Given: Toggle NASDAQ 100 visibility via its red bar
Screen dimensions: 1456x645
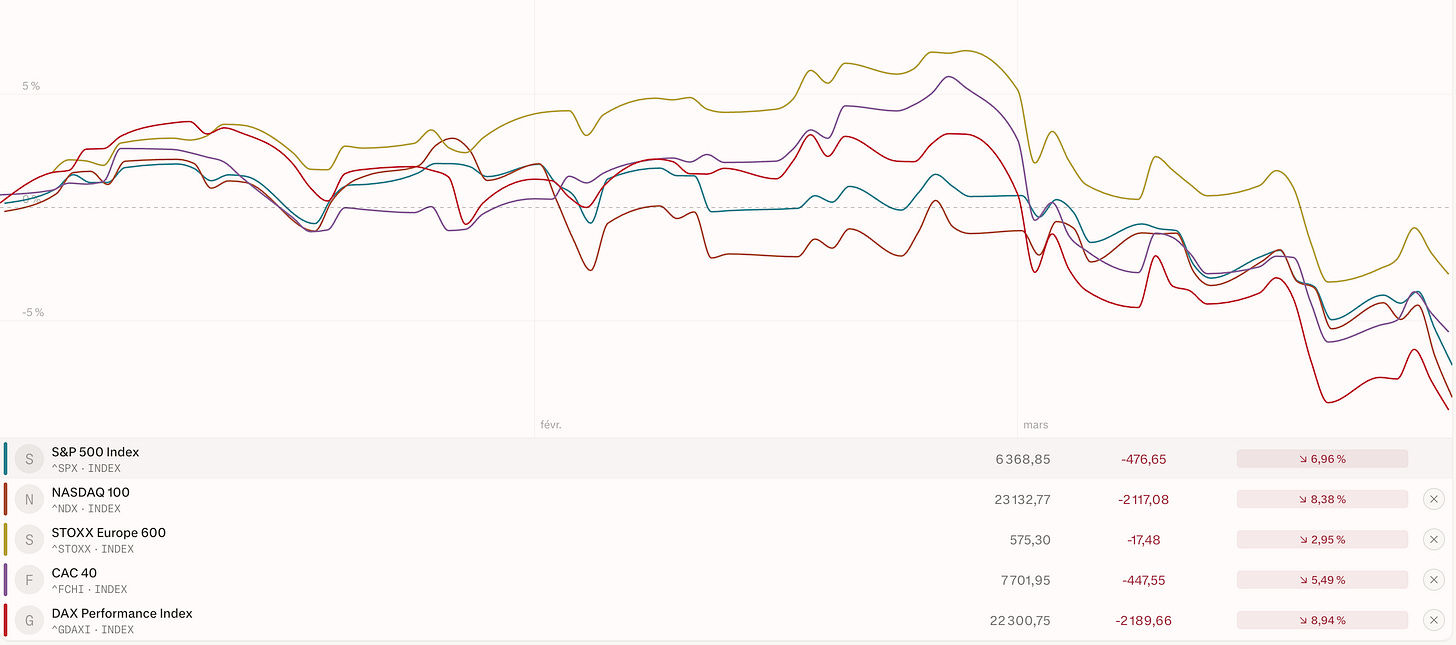Looking at the screenshot, I should (x=7, y=498).
